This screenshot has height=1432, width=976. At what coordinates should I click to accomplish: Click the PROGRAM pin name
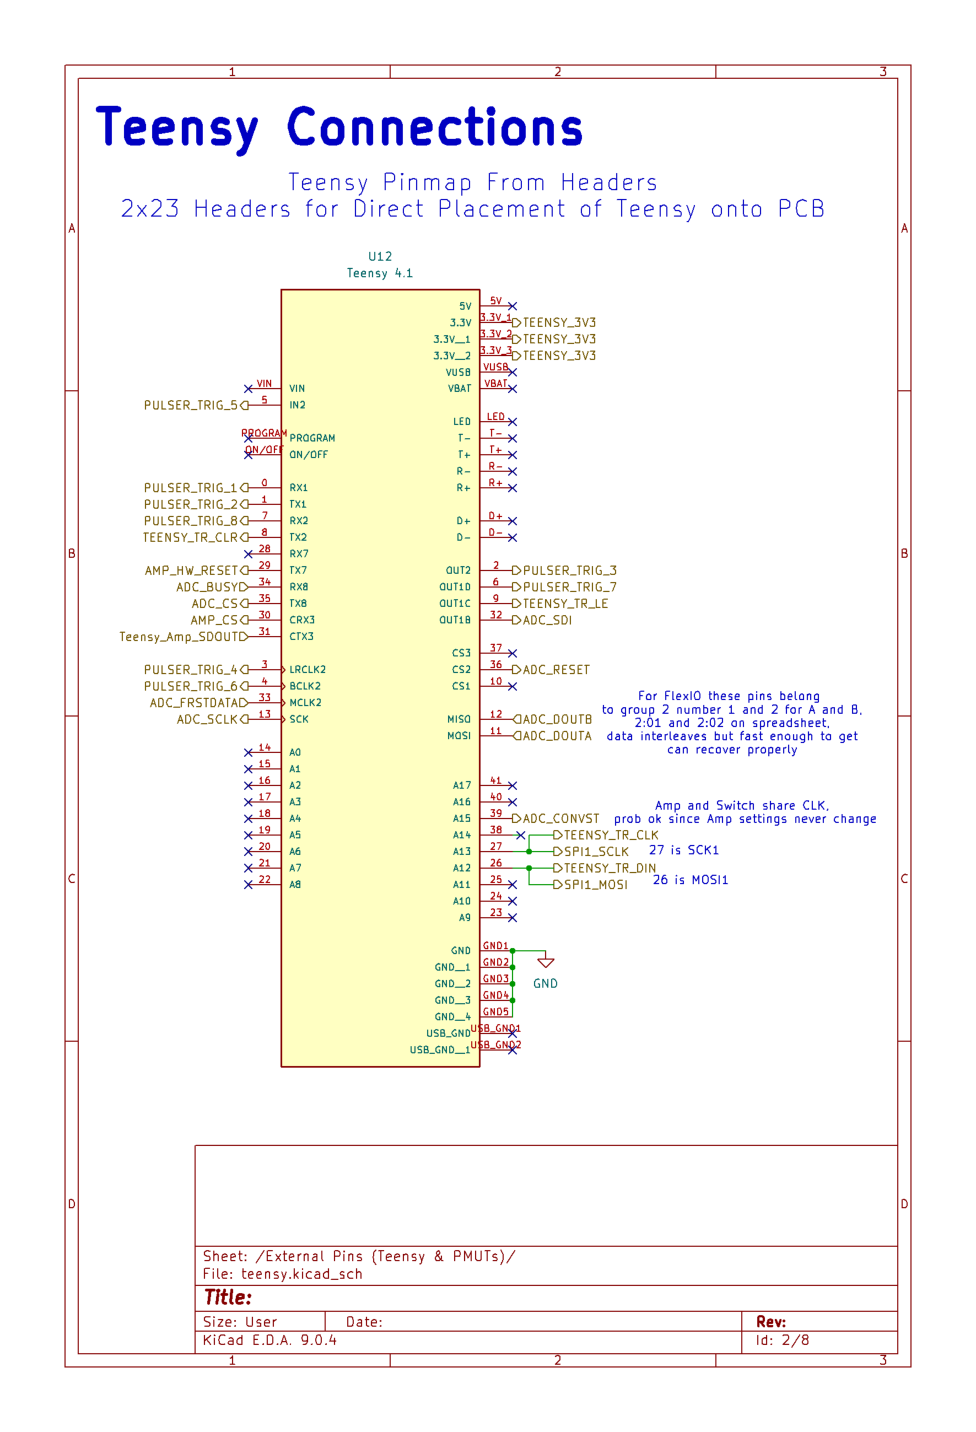(313, 438)
